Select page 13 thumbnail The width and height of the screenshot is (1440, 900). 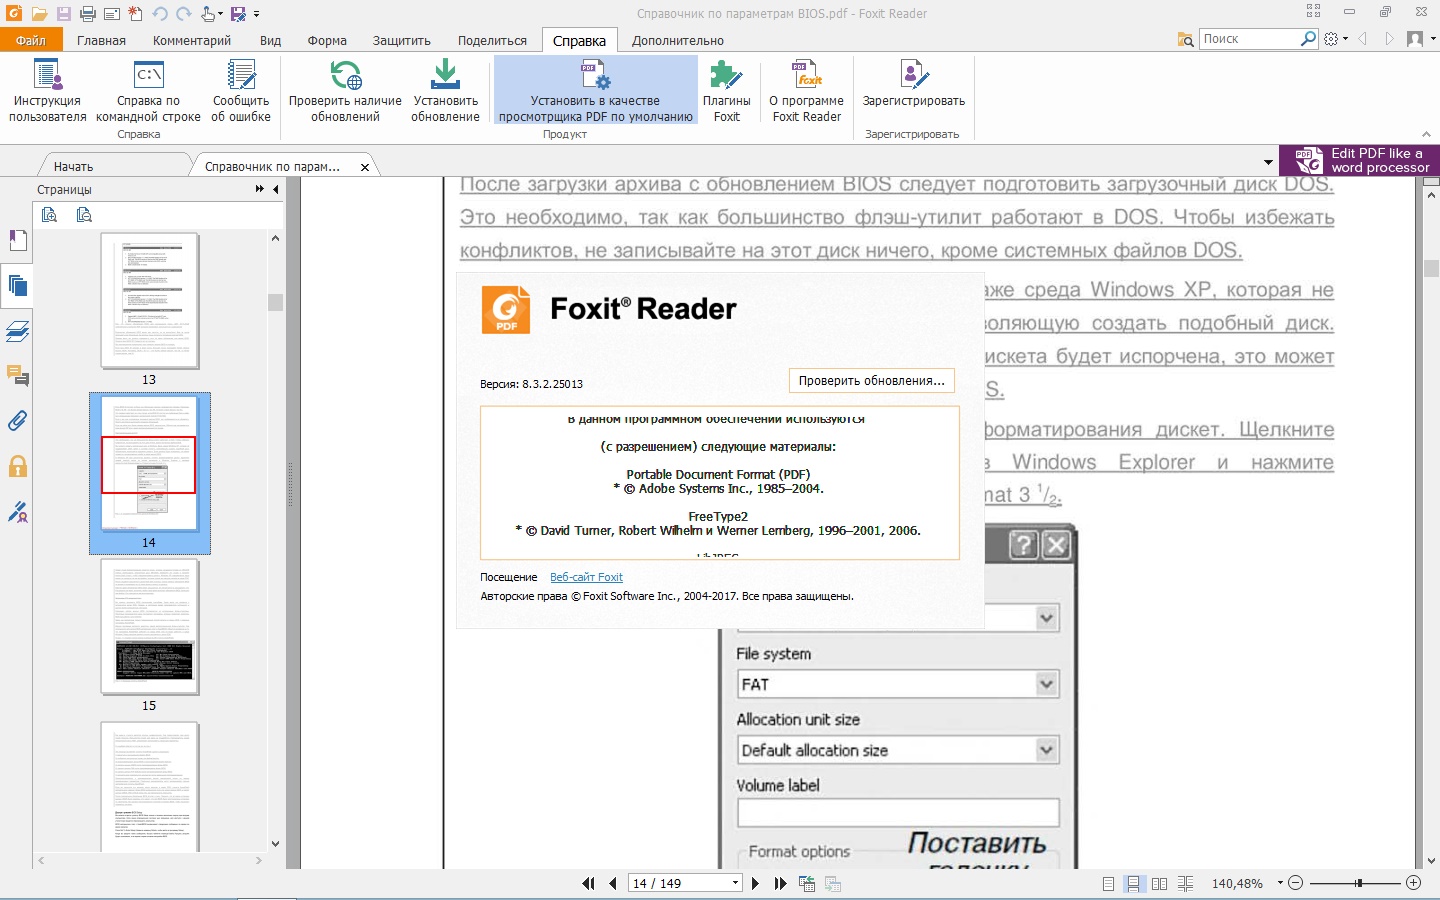point(149,301)
